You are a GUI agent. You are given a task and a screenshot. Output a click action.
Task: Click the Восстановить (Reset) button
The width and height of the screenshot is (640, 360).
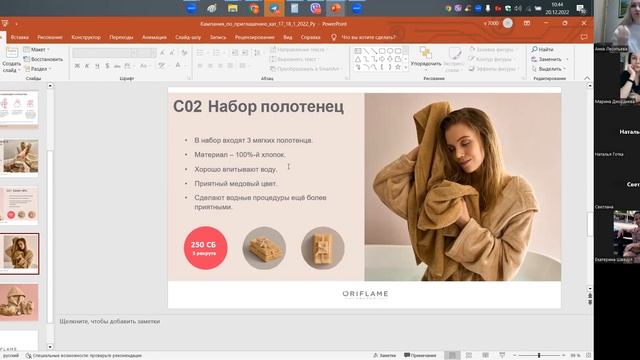pos(43,59)
